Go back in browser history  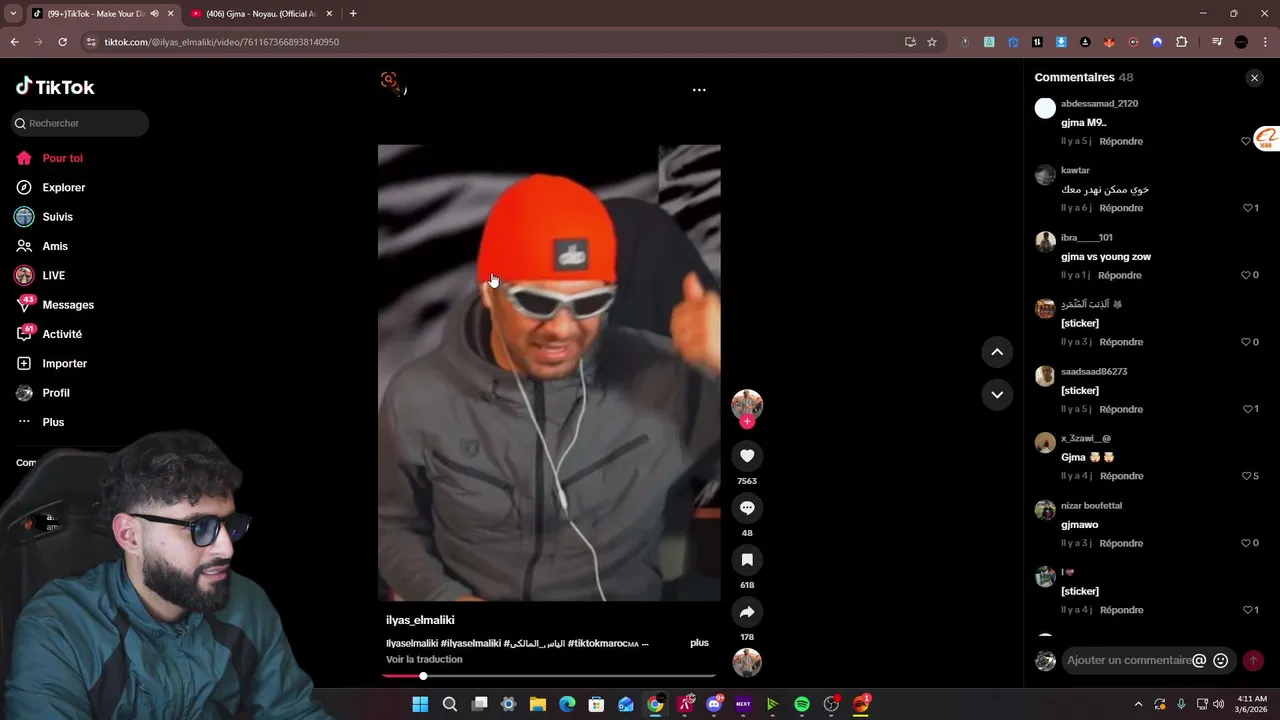click(14, 42)
